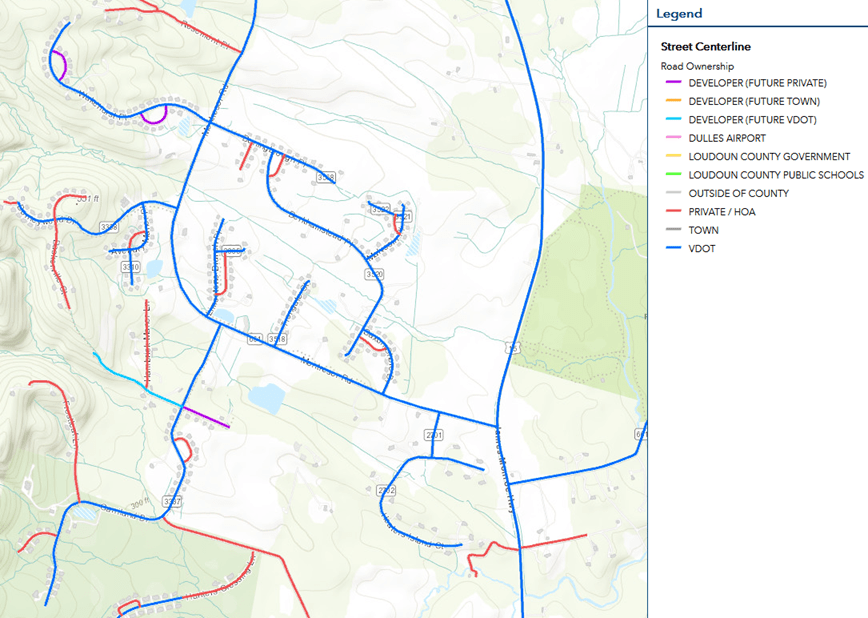Click the yellow Loudoun County Government swatch
The height and width of the screenshot is (618, 868).
point(673,156)
